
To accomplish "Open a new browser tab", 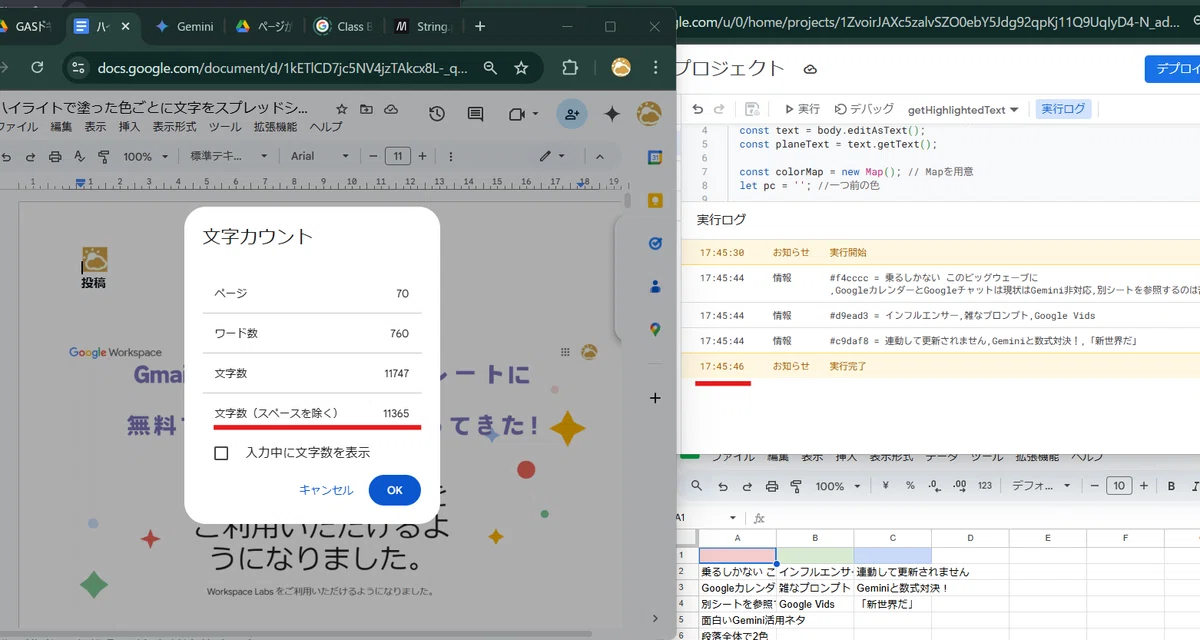I will click(x=481, y=26).
